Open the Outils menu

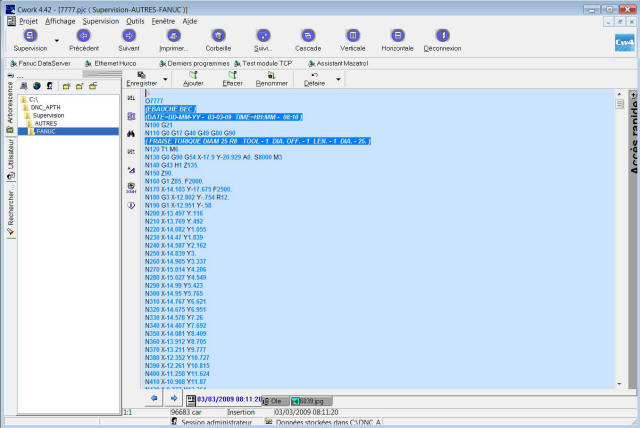click(136, 20)
